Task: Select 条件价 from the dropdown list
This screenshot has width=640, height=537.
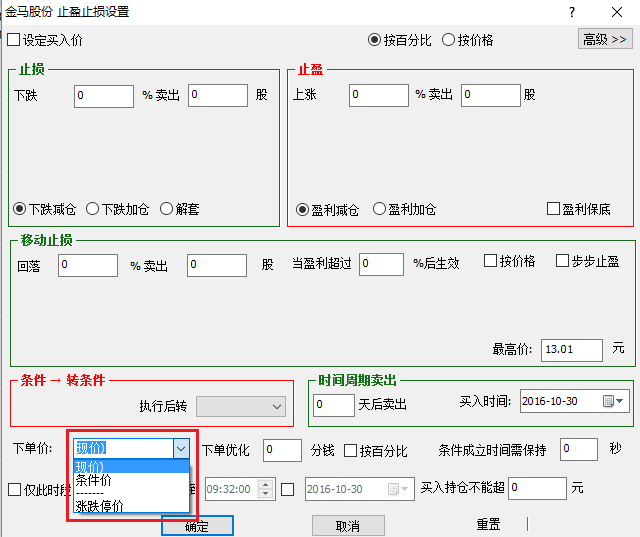Action: (x=94, y=480)
